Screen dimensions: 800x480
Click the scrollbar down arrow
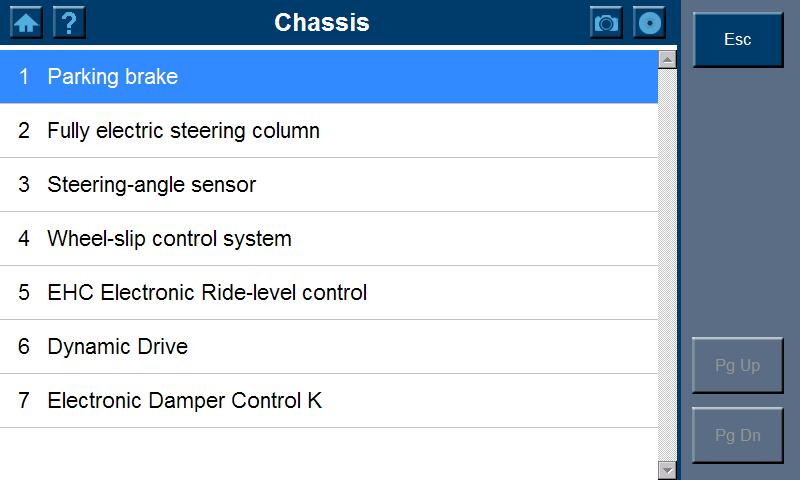668,470
